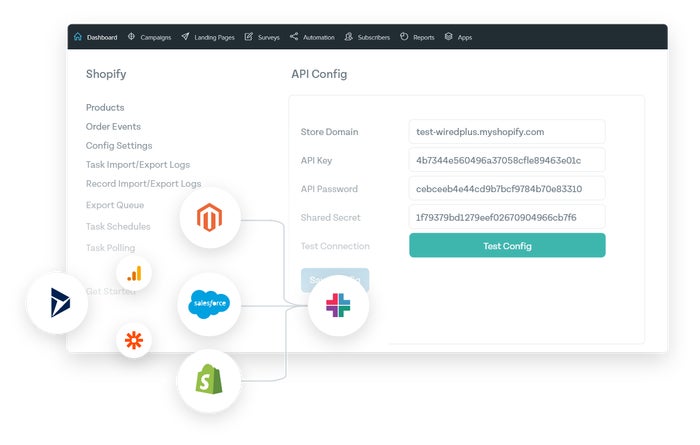Click the Automation share icon
Screen dimensions: 700x445
pyautogui.click(x=294, y=37)
